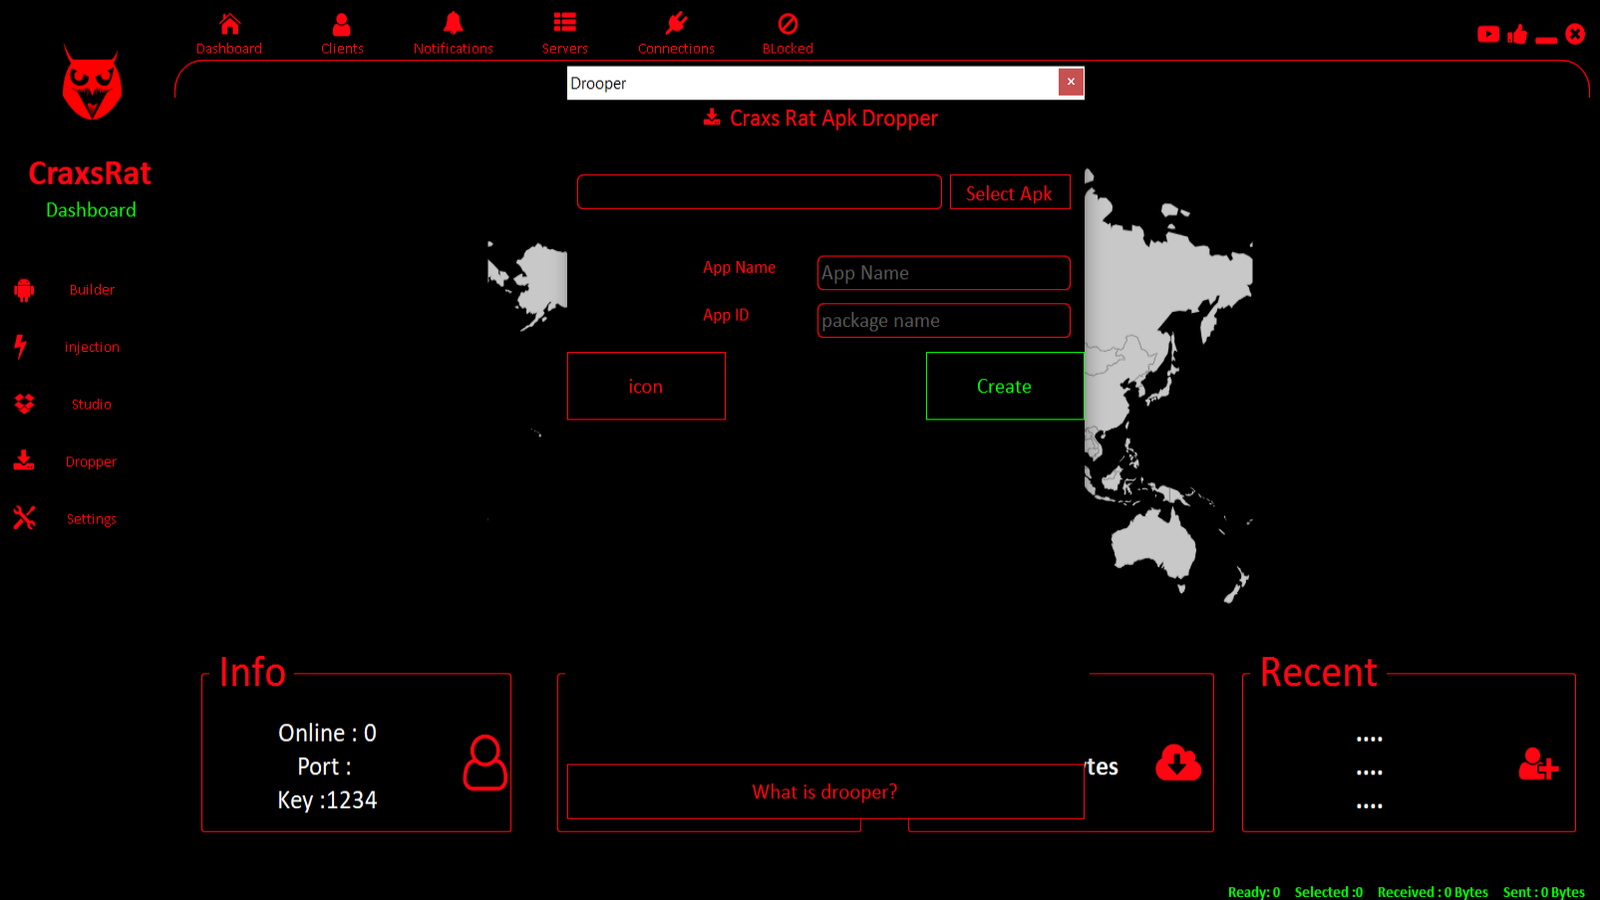Screen dimensions: 1600x900
Task: Click the 'What is drooper?' button
Action: click(826, 792)
